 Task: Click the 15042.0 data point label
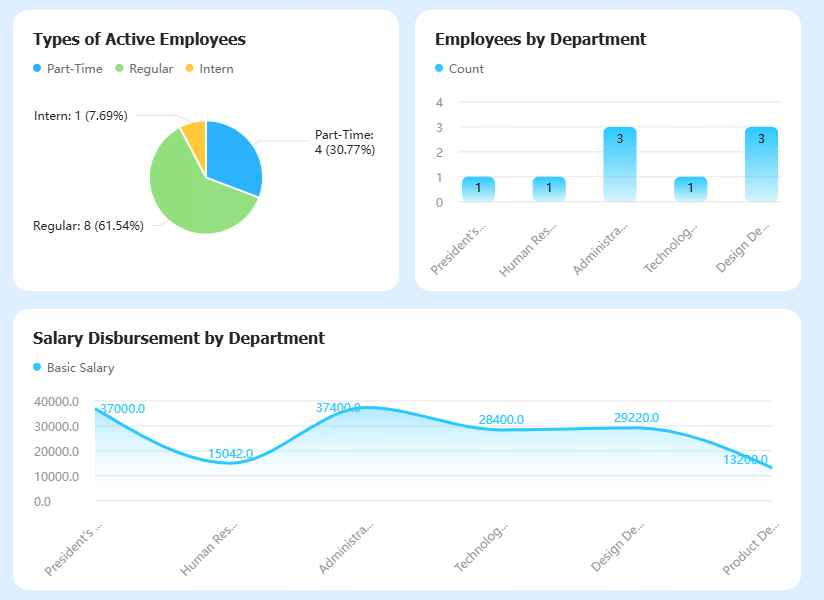point(230,453)
